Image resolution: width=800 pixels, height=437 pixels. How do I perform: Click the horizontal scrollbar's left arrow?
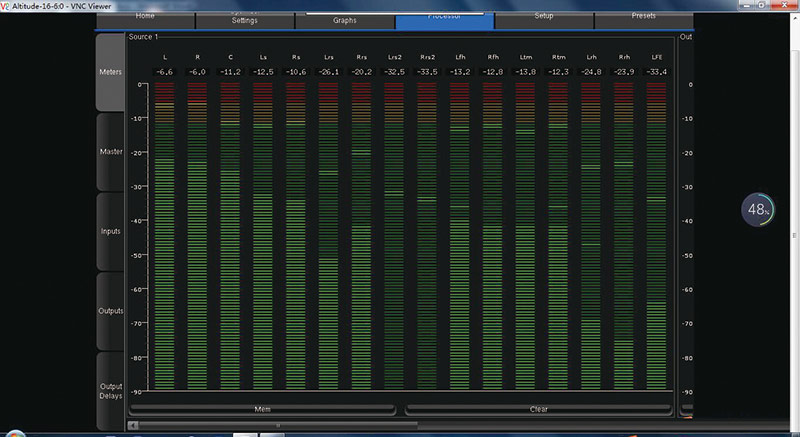pyautogui.click(x=133, y=425)
